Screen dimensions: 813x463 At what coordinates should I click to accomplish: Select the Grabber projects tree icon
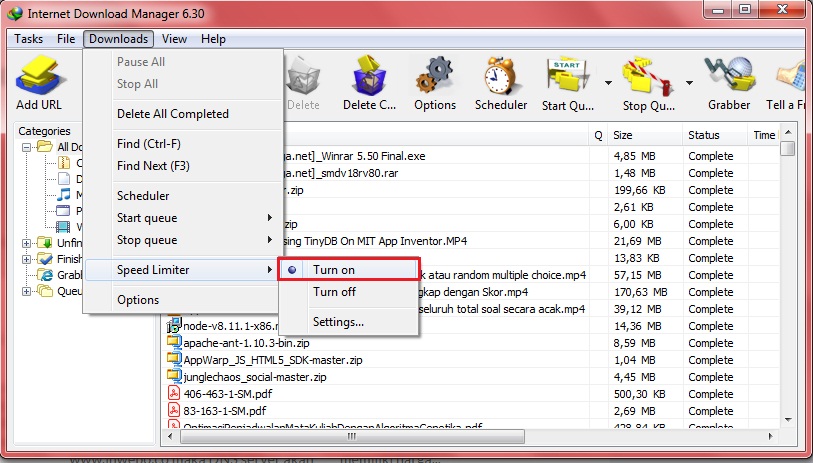[x=46, y=275]
